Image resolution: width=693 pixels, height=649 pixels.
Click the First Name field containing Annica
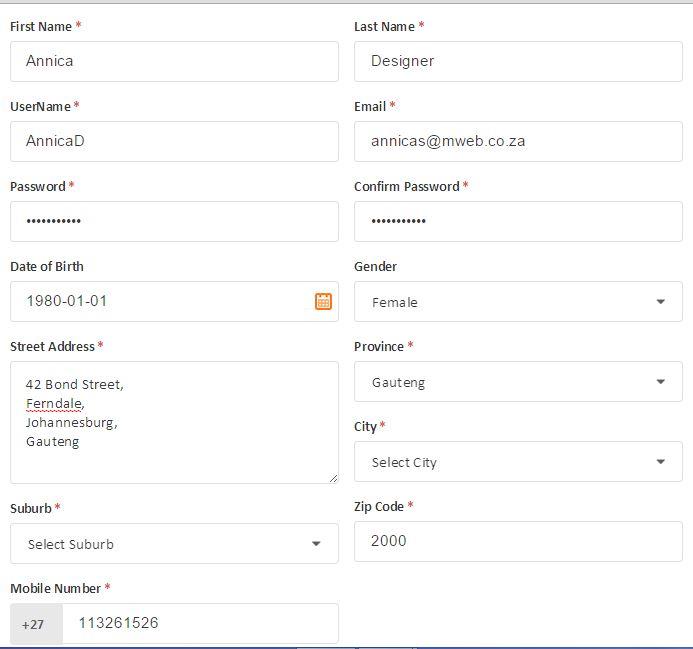pos(174,61)
